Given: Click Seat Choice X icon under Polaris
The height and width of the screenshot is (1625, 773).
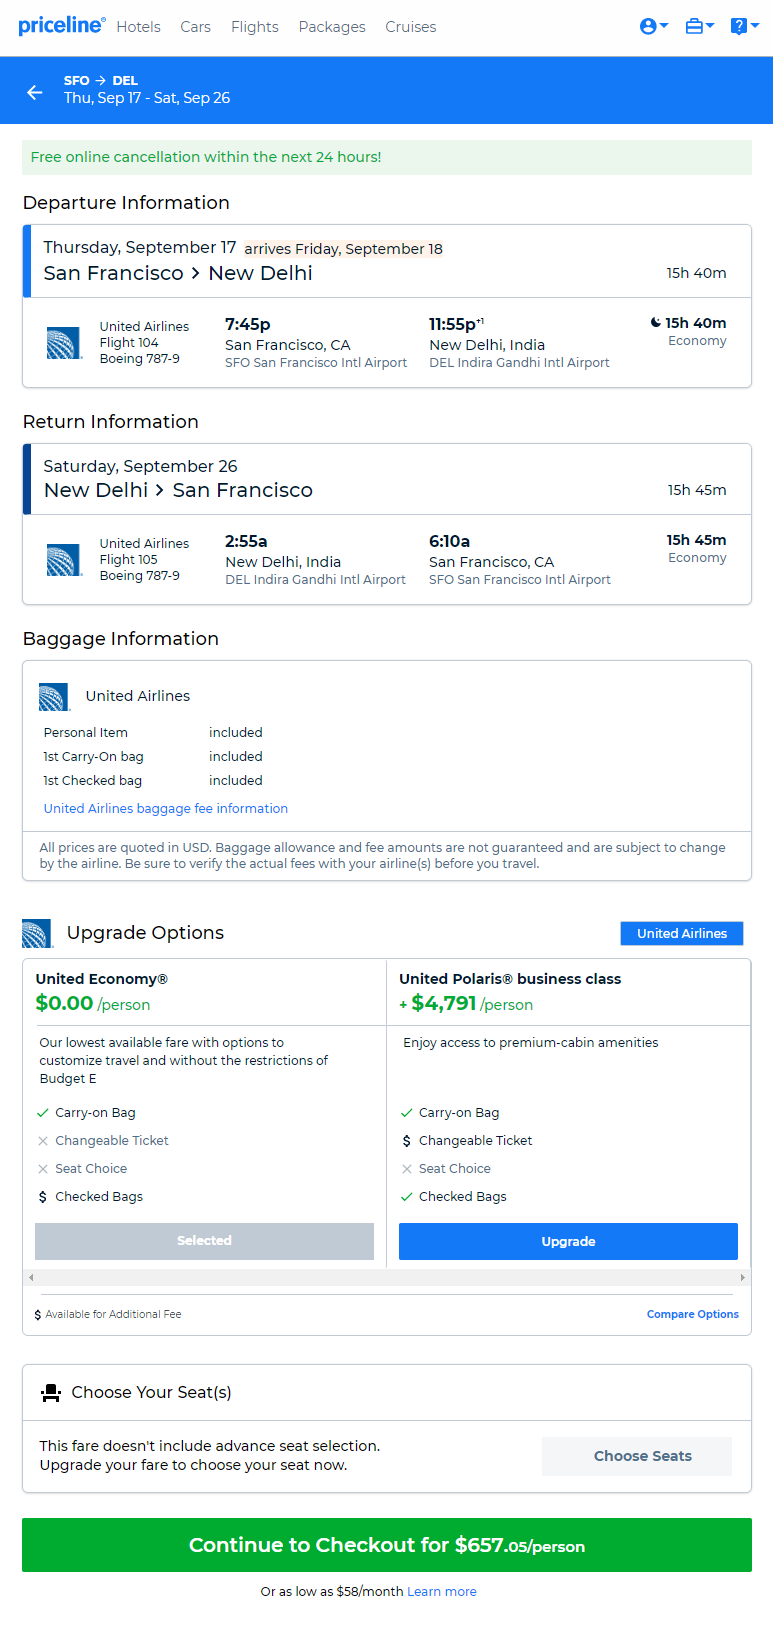Looking at the screenshot, I should 407,1168.
